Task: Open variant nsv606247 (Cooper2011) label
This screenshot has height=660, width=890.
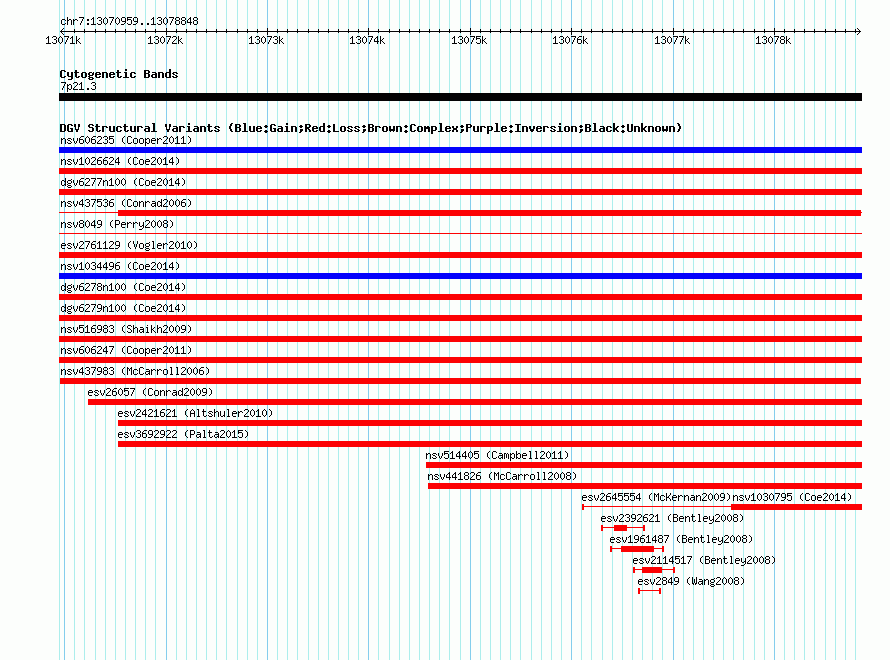Action: pyautogui.click(x=126, y=350)
